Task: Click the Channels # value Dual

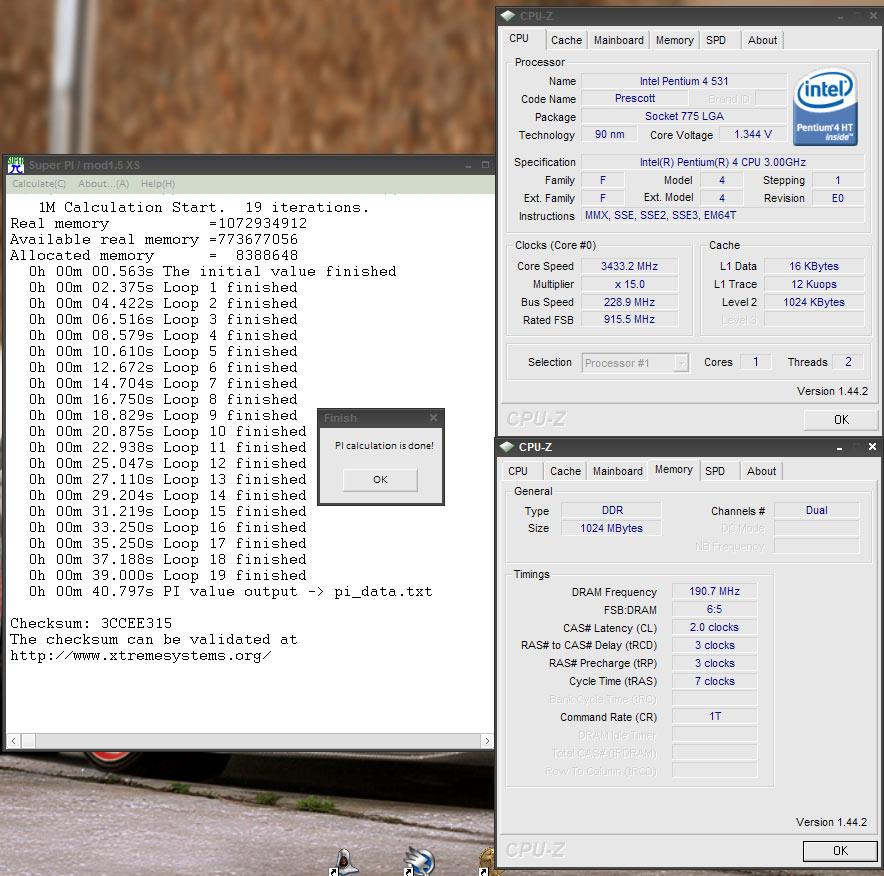Action: pos(816,510)
